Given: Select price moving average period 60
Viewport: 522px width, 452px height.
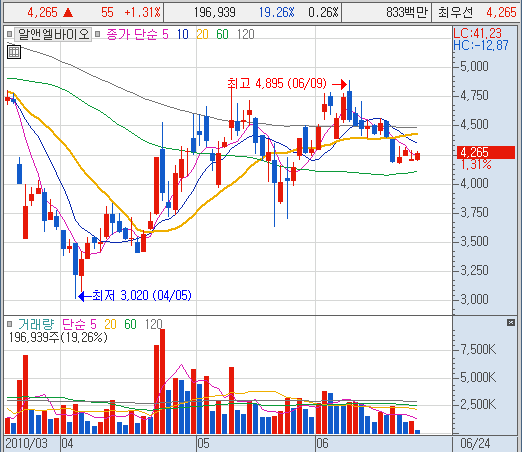Looking at the screenshot, I should pos(222,34).
